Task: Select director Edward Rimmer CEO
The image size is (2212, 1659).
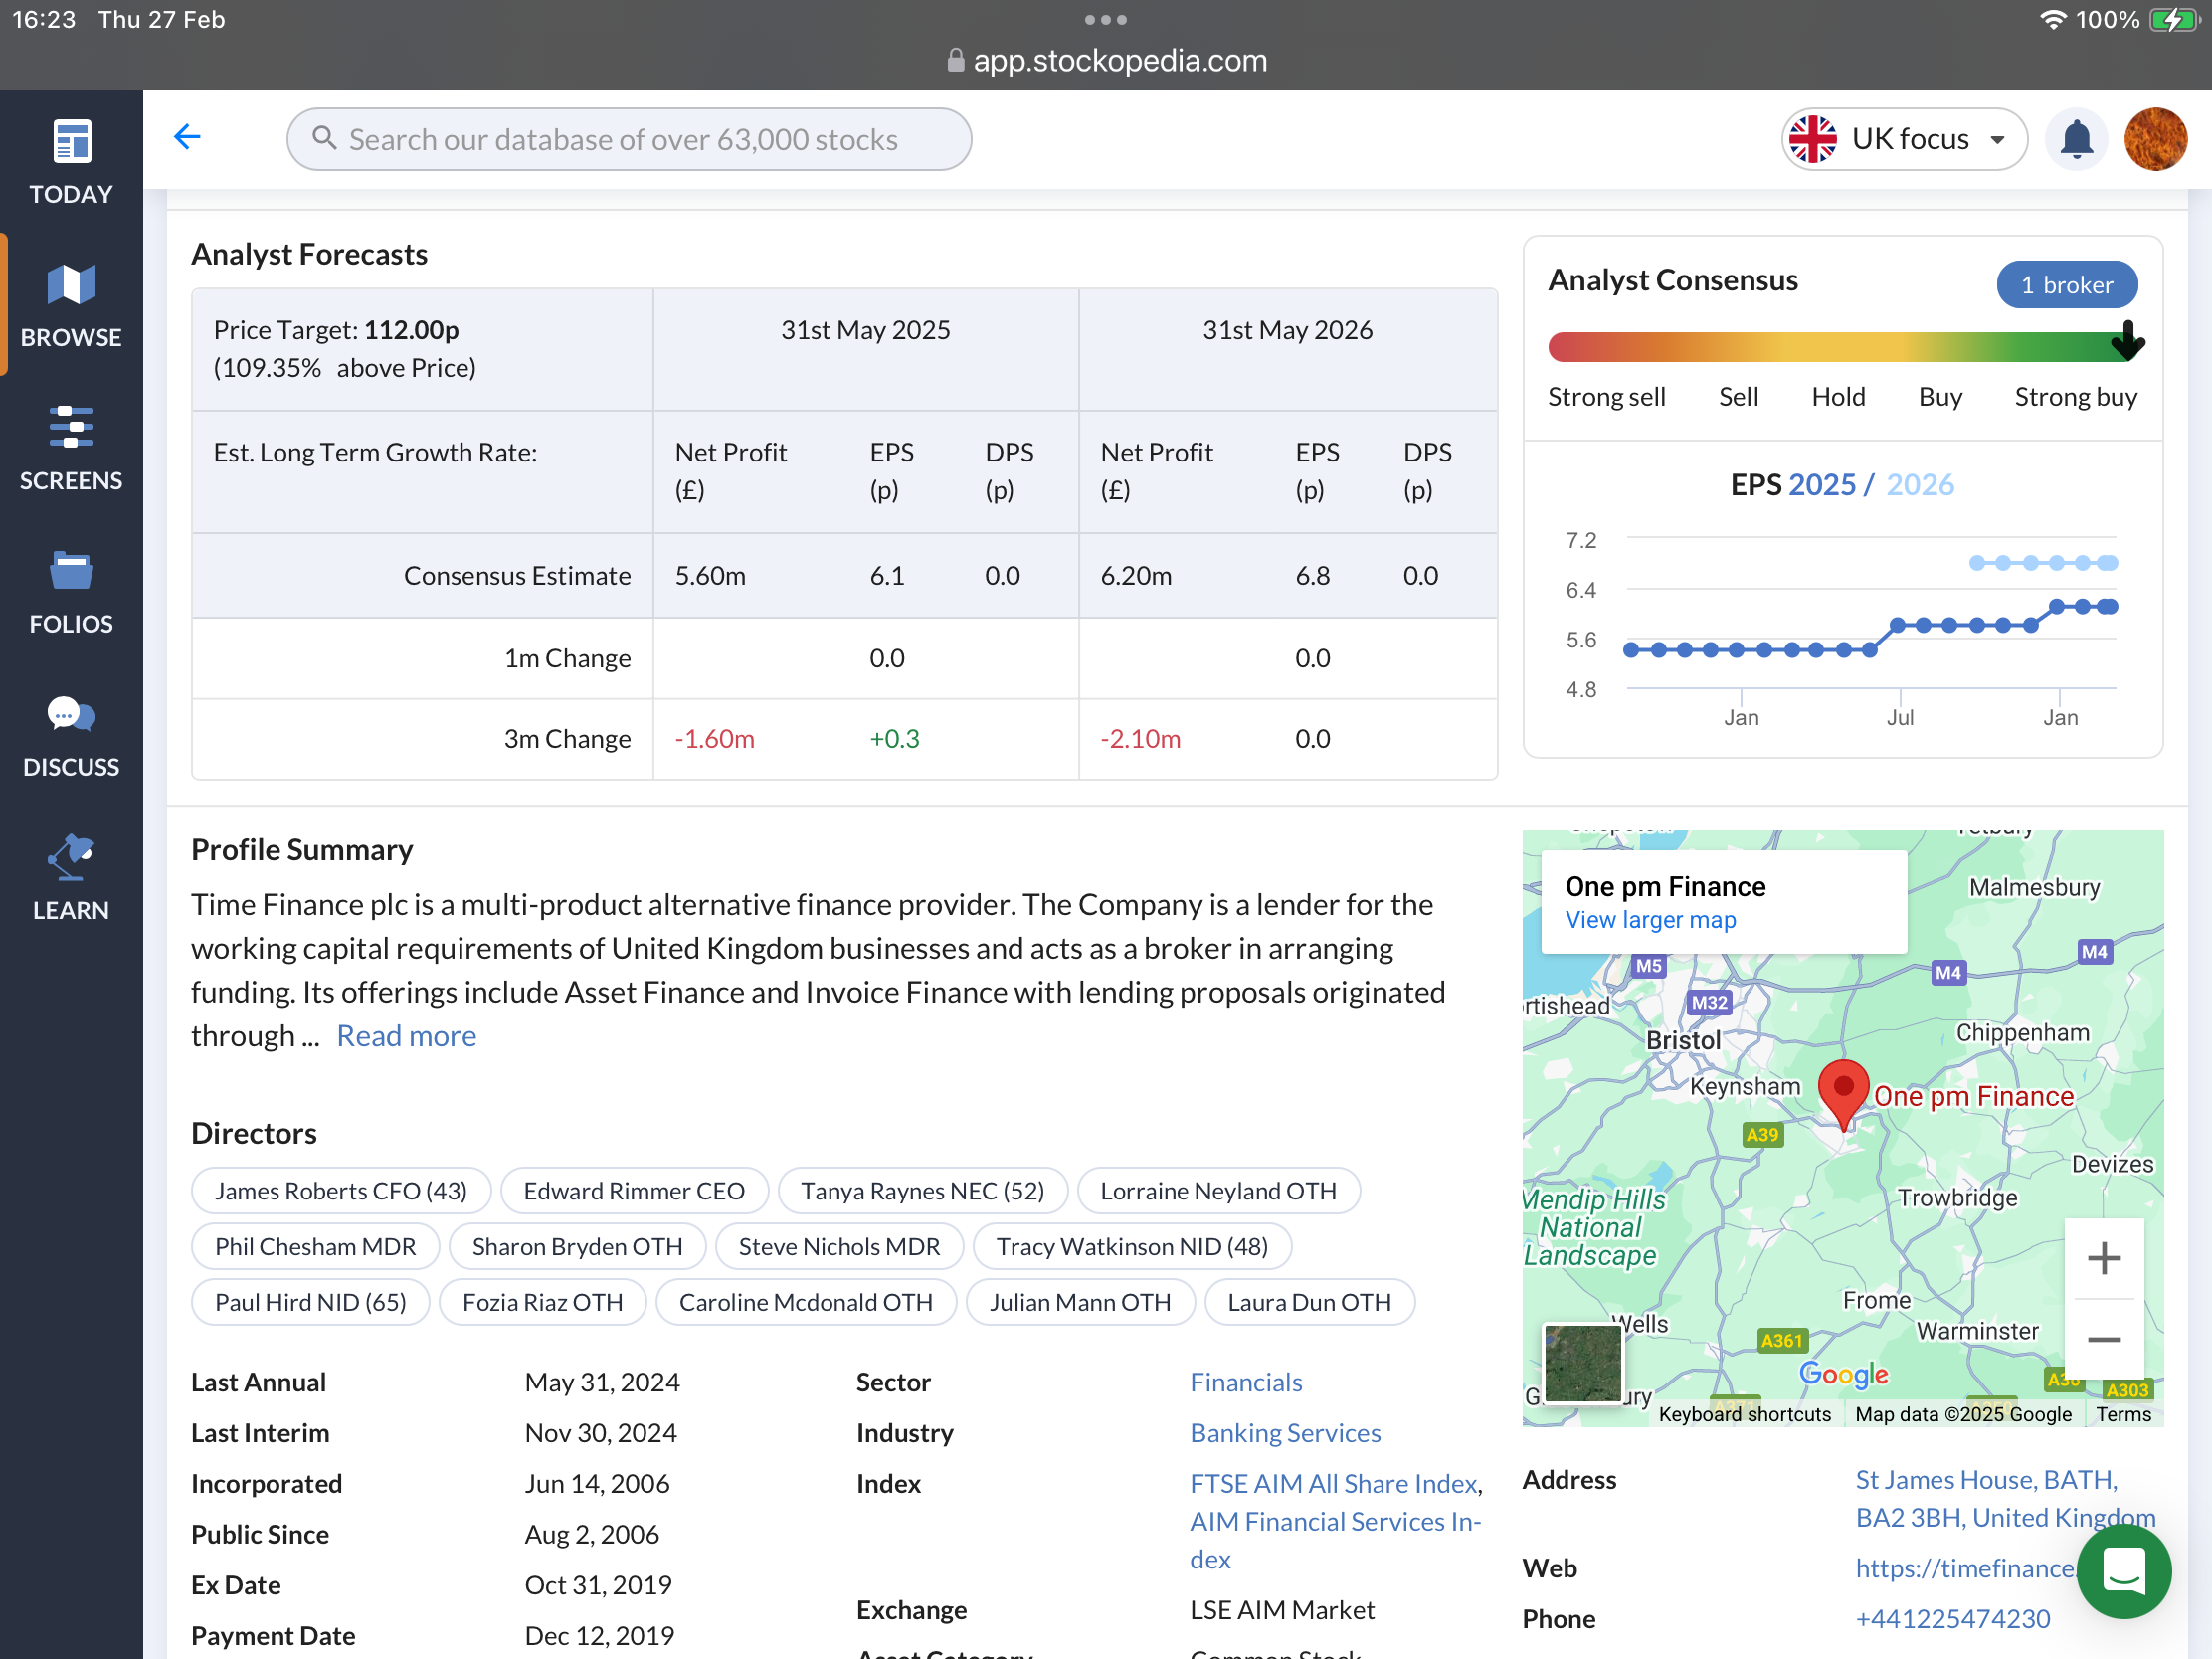Action: pyautogui.click(x=634, y=1191)
